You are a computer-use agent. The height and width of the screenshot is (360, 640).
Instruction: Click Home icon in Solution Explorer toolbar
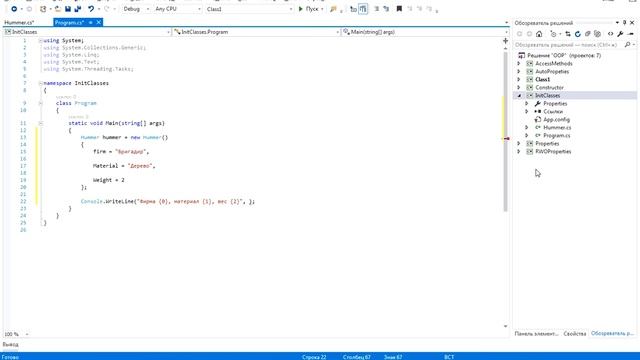539,34
